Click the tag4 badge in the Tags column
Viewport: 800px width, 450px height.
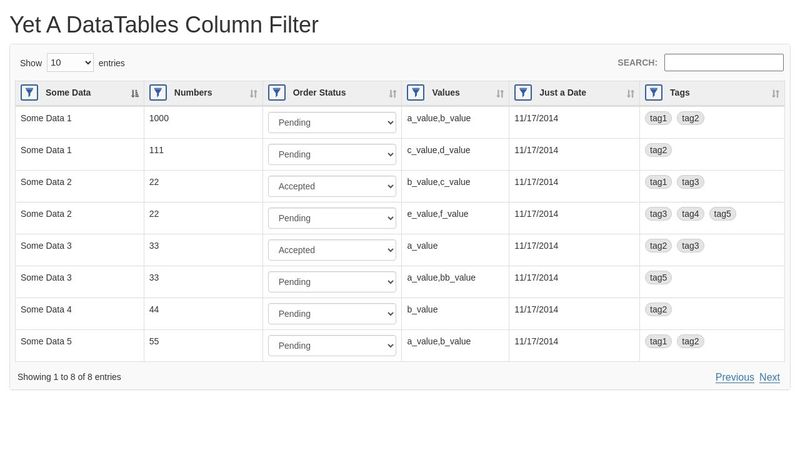pyautogui.click(x=690, y=214)
